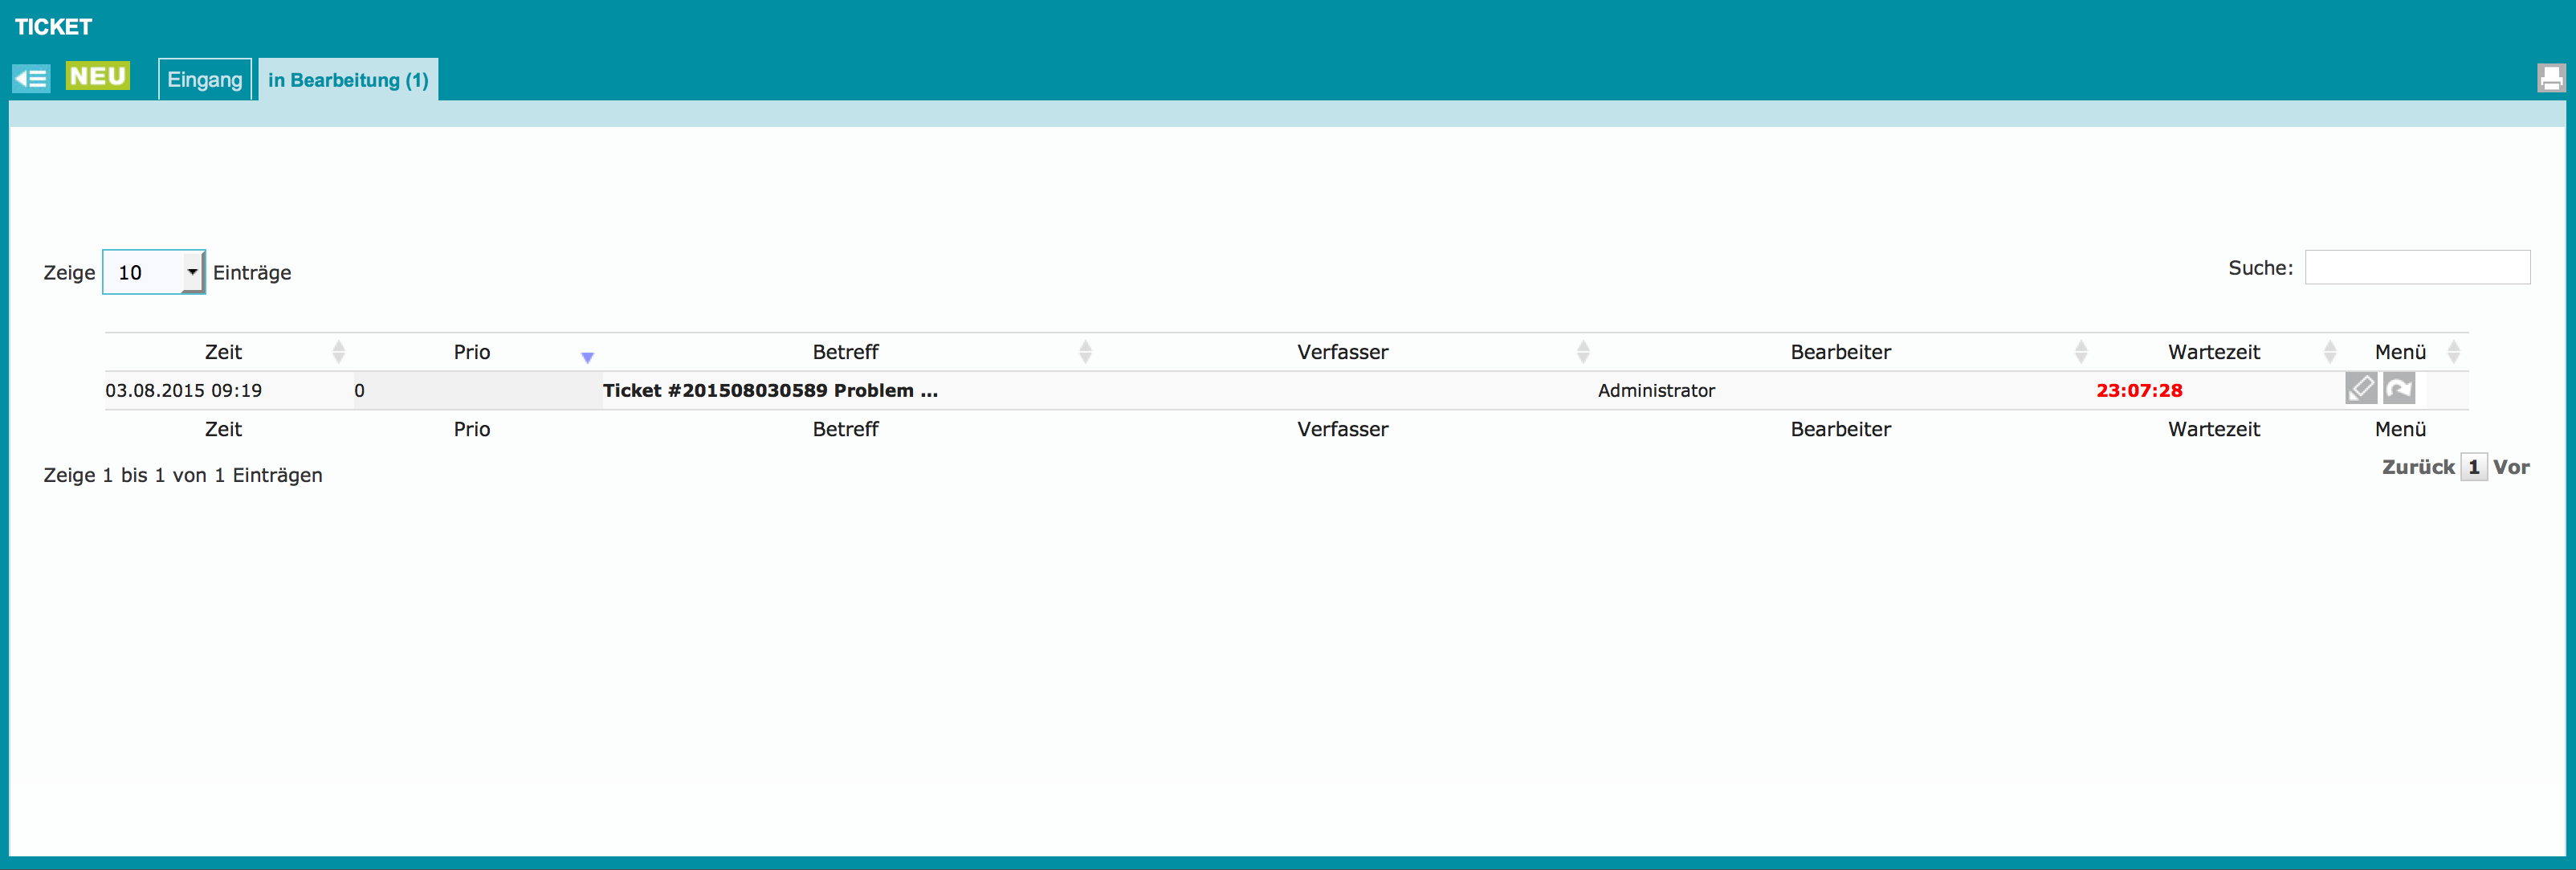Click the printer icon at top right
2576x870 pixels.
[2550, 78]
